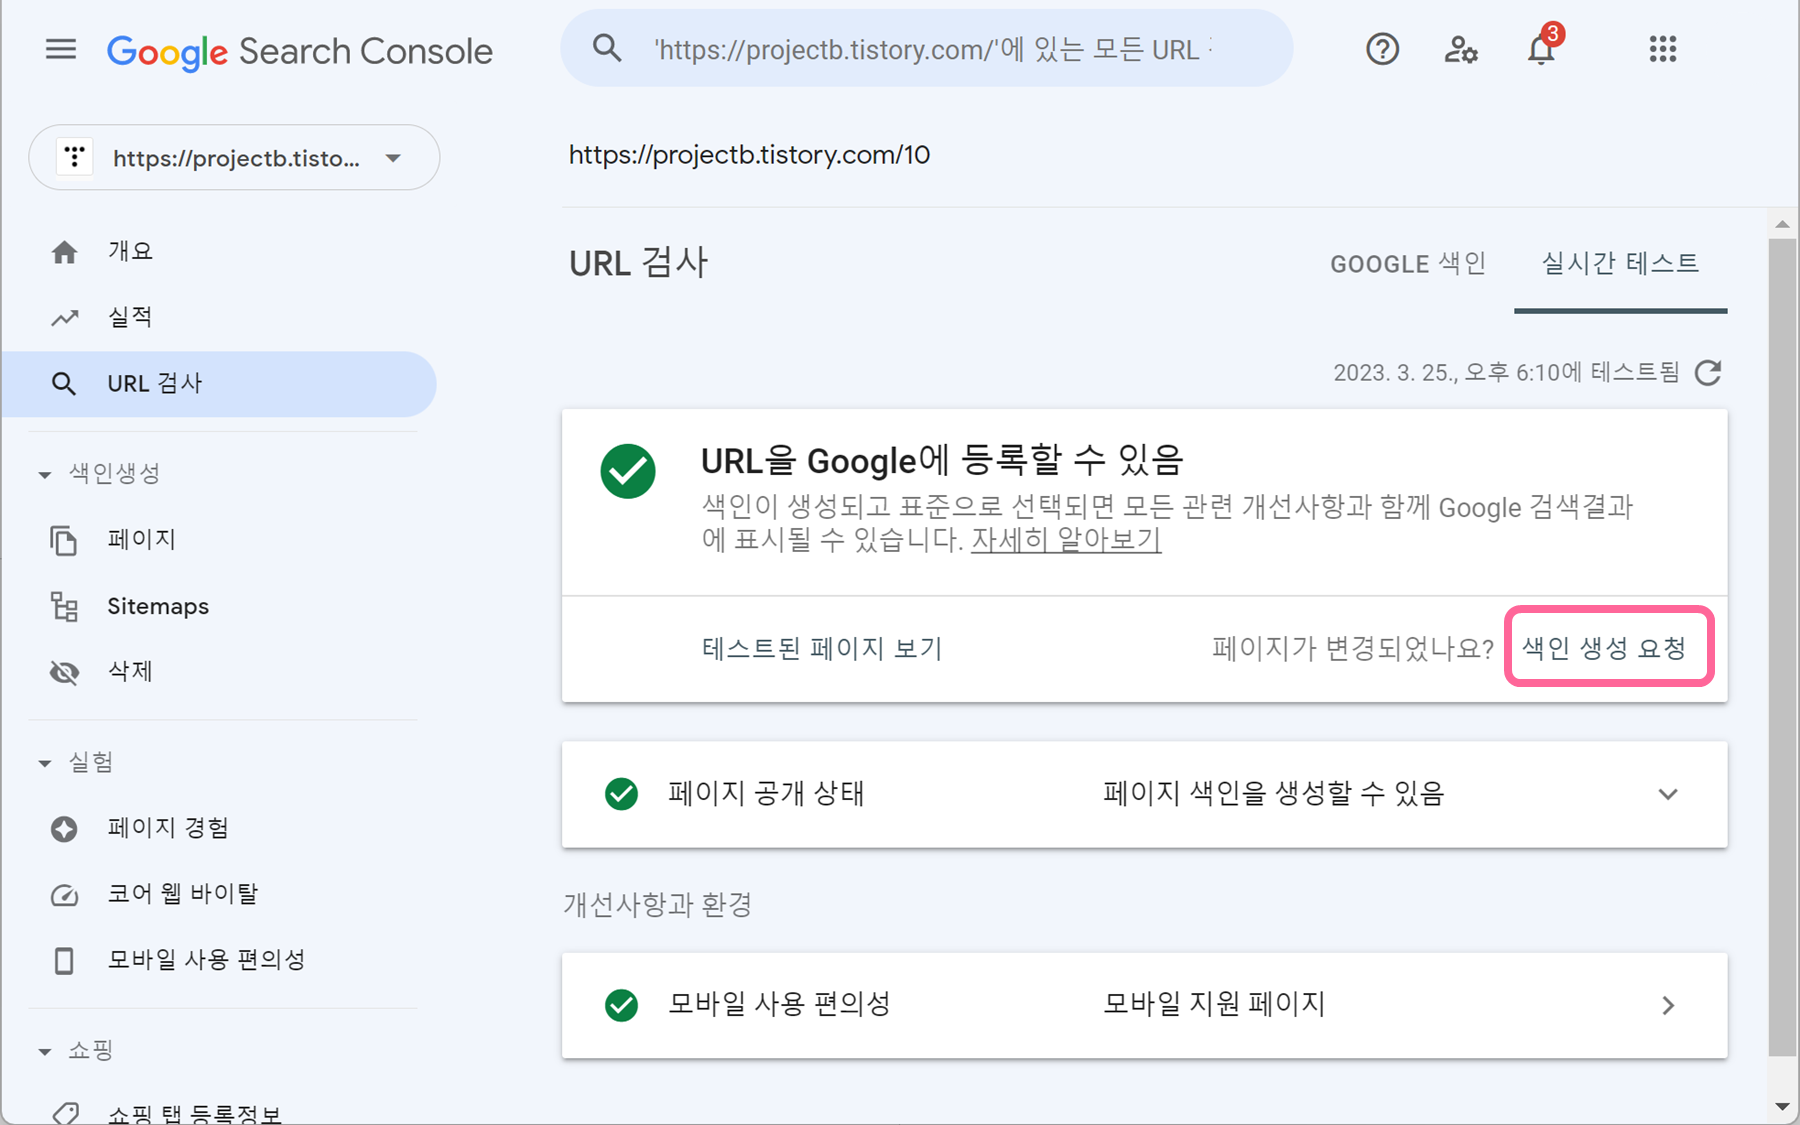Image resolution: width=1800 pixels, height=1125 pixels.
Task: Click the 모바일 지원 페이지 text
Action: click(1214, 1005)
